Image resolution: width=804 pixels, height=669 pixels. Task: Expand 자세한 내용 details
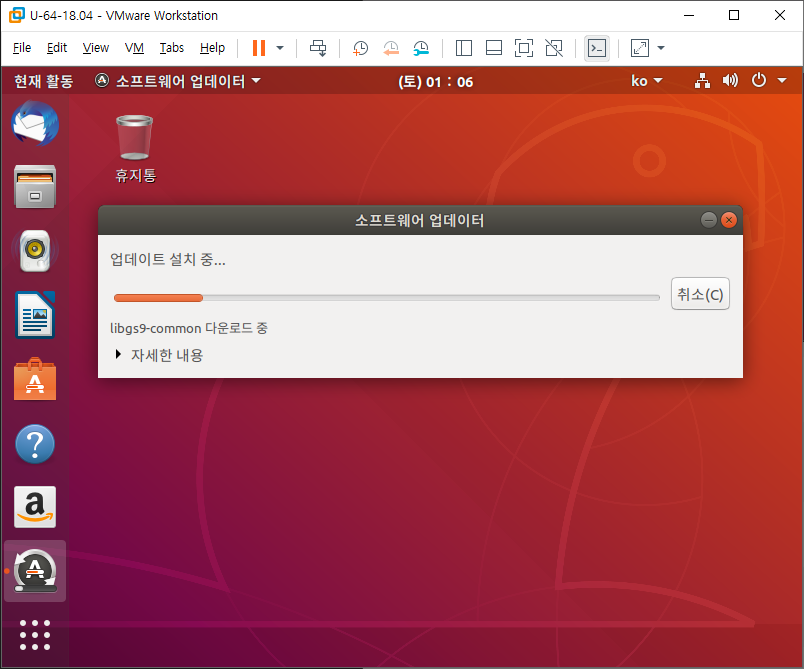point(159,355)
